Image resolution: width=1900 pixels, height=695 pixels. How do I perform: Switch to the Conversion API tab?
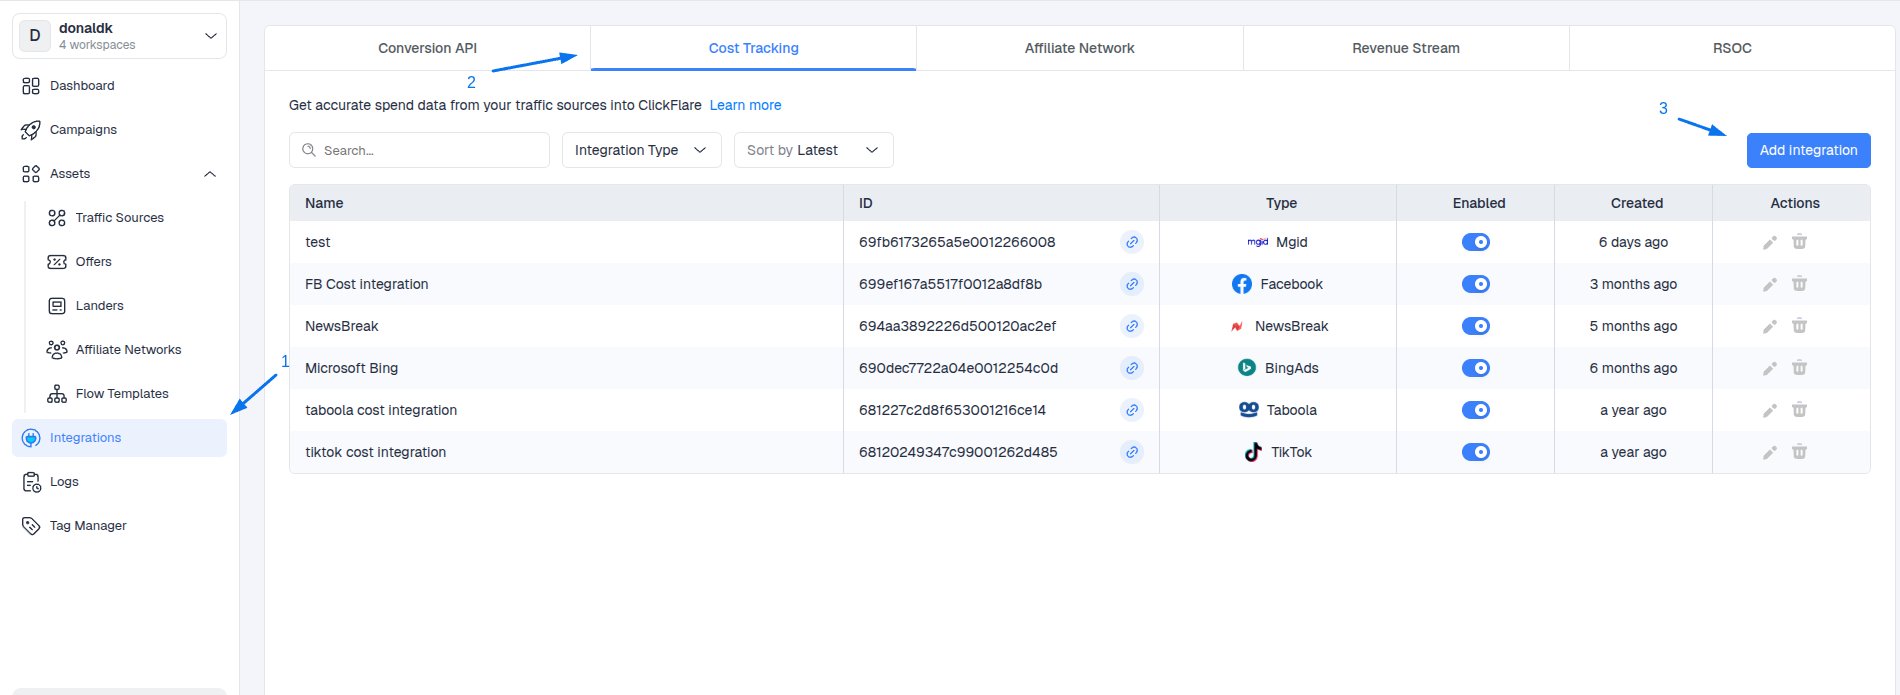click(427, 48)
